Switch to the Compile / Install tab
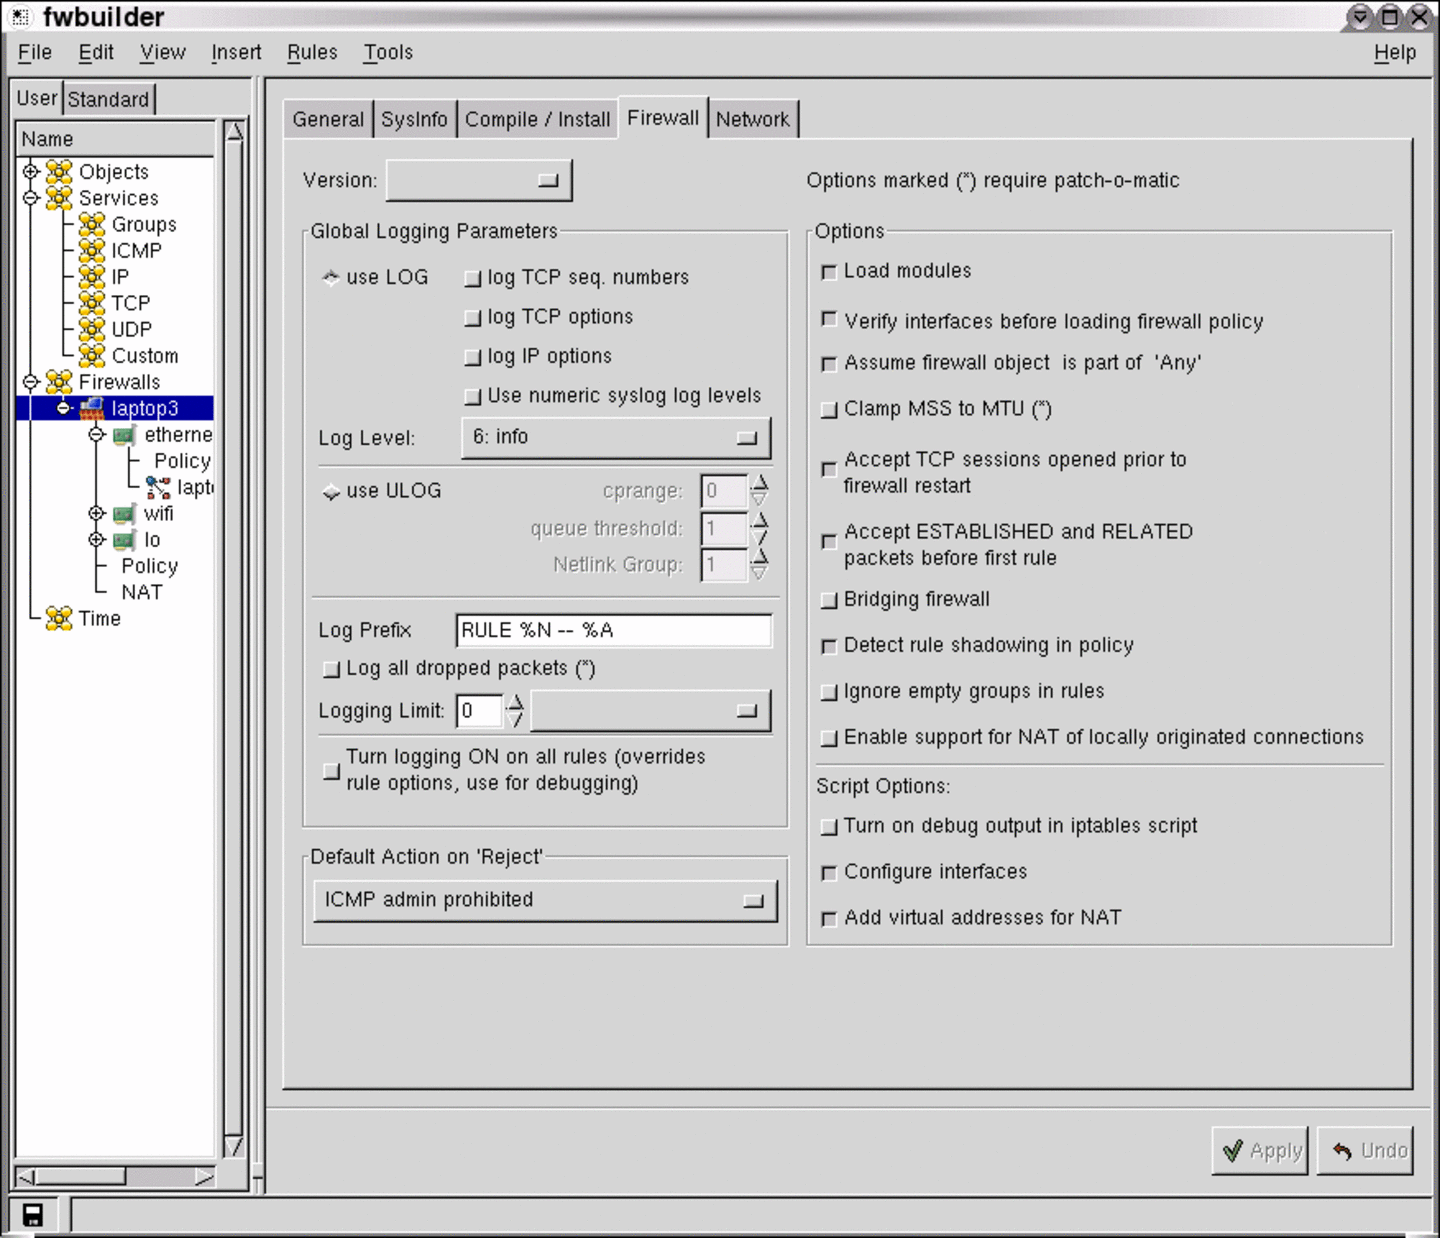 click(x=537, y=119)
